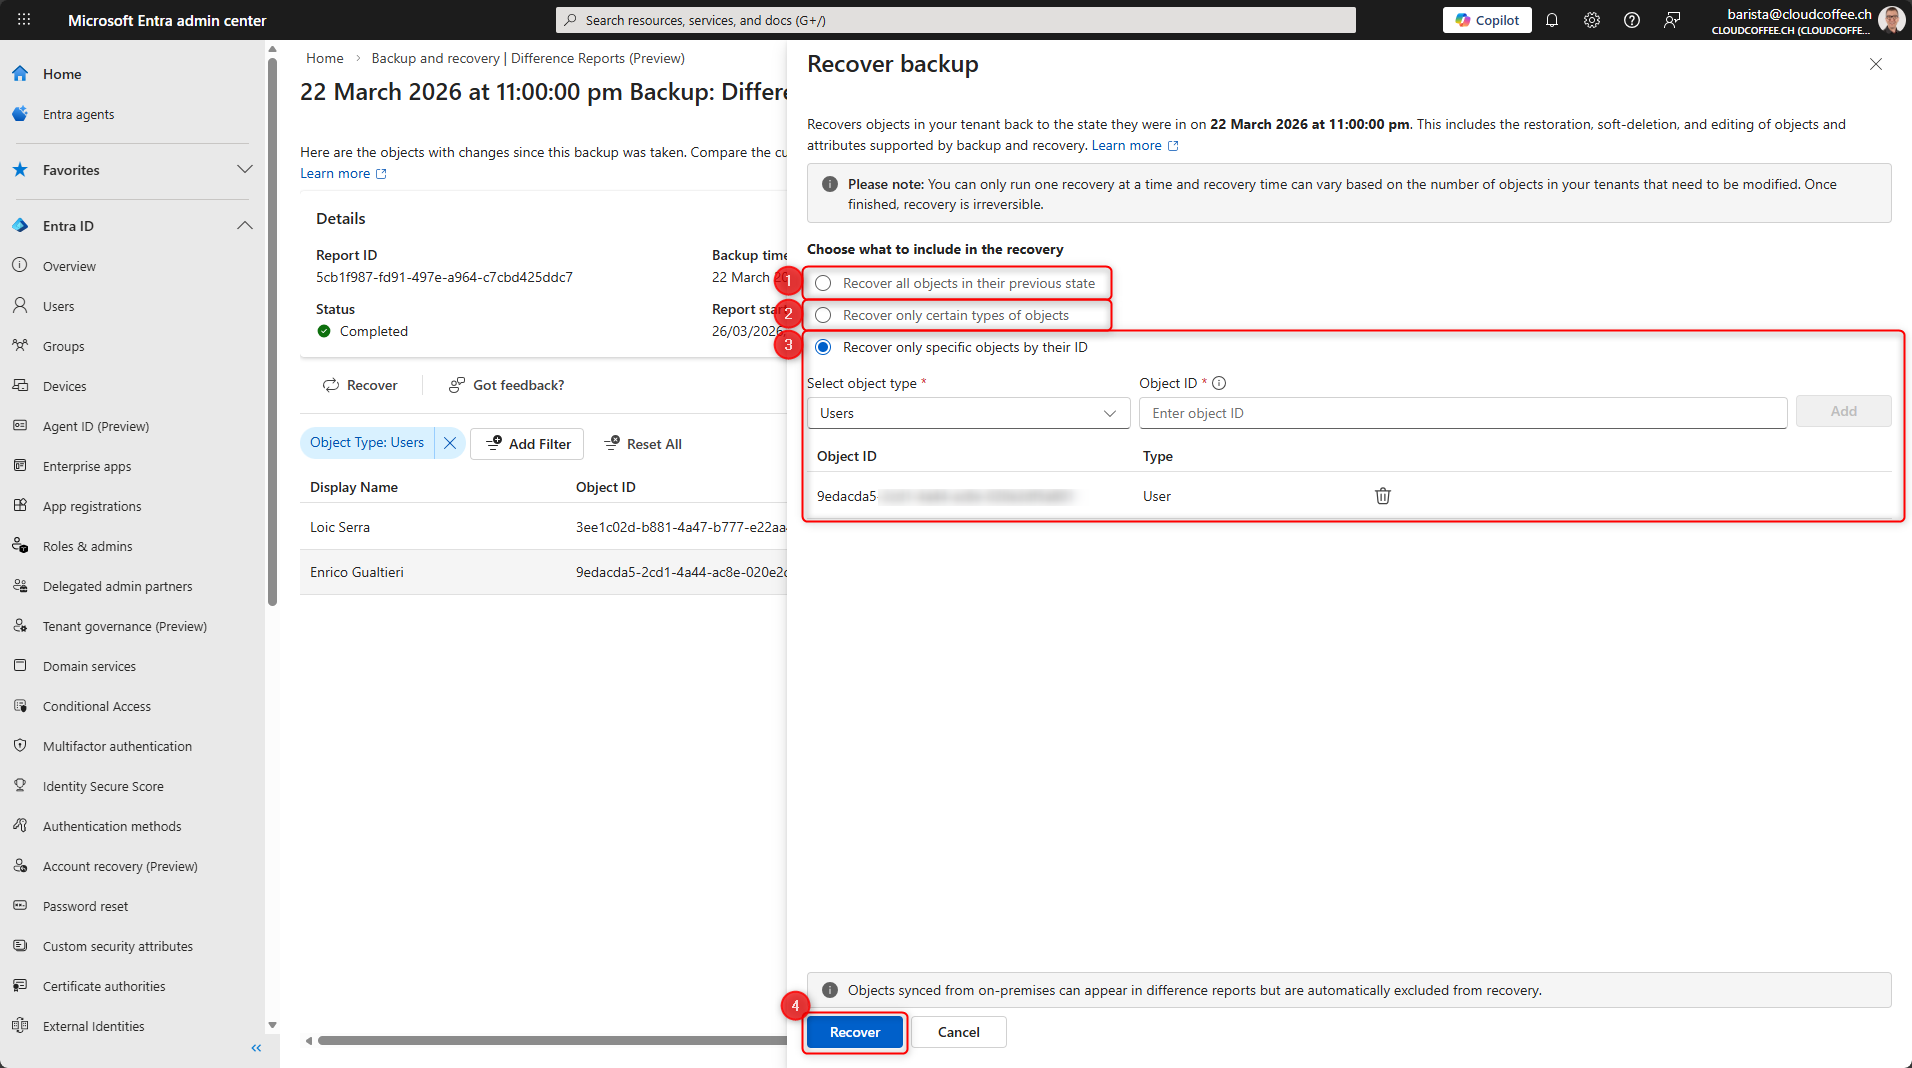Open the Select object type dropdown
Screen dimensions: 1912x1068
click(968, 414)
